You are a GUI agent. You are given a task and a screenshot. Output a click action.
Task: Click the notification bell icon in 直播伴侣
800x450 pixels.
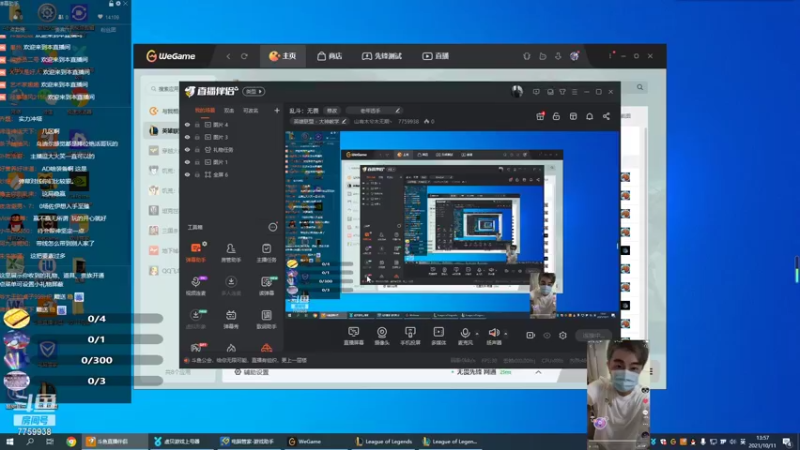click(x=589, y=116)
